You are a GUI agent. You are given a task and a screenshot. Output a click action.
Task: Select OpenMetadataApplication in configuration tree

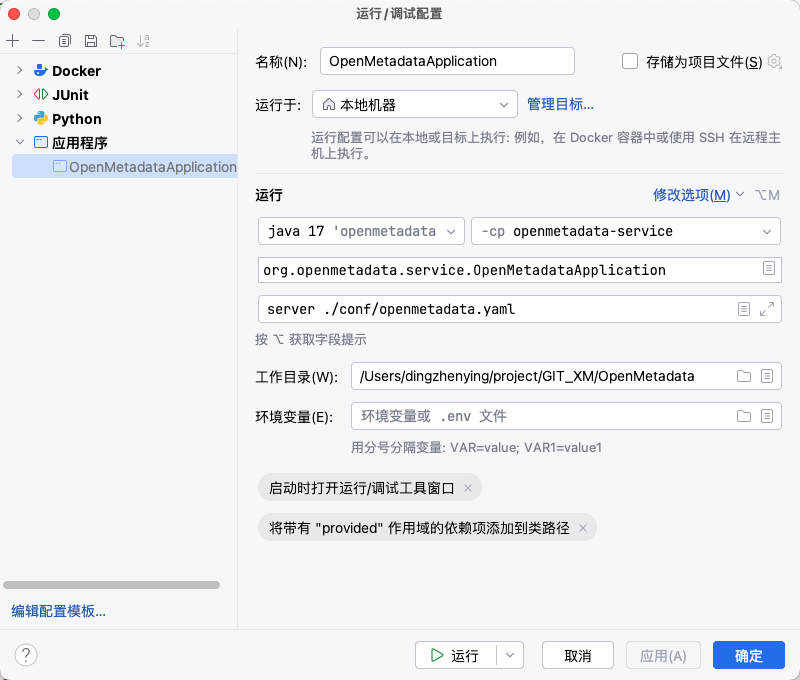pyautogui.click(x=124, y=166)
